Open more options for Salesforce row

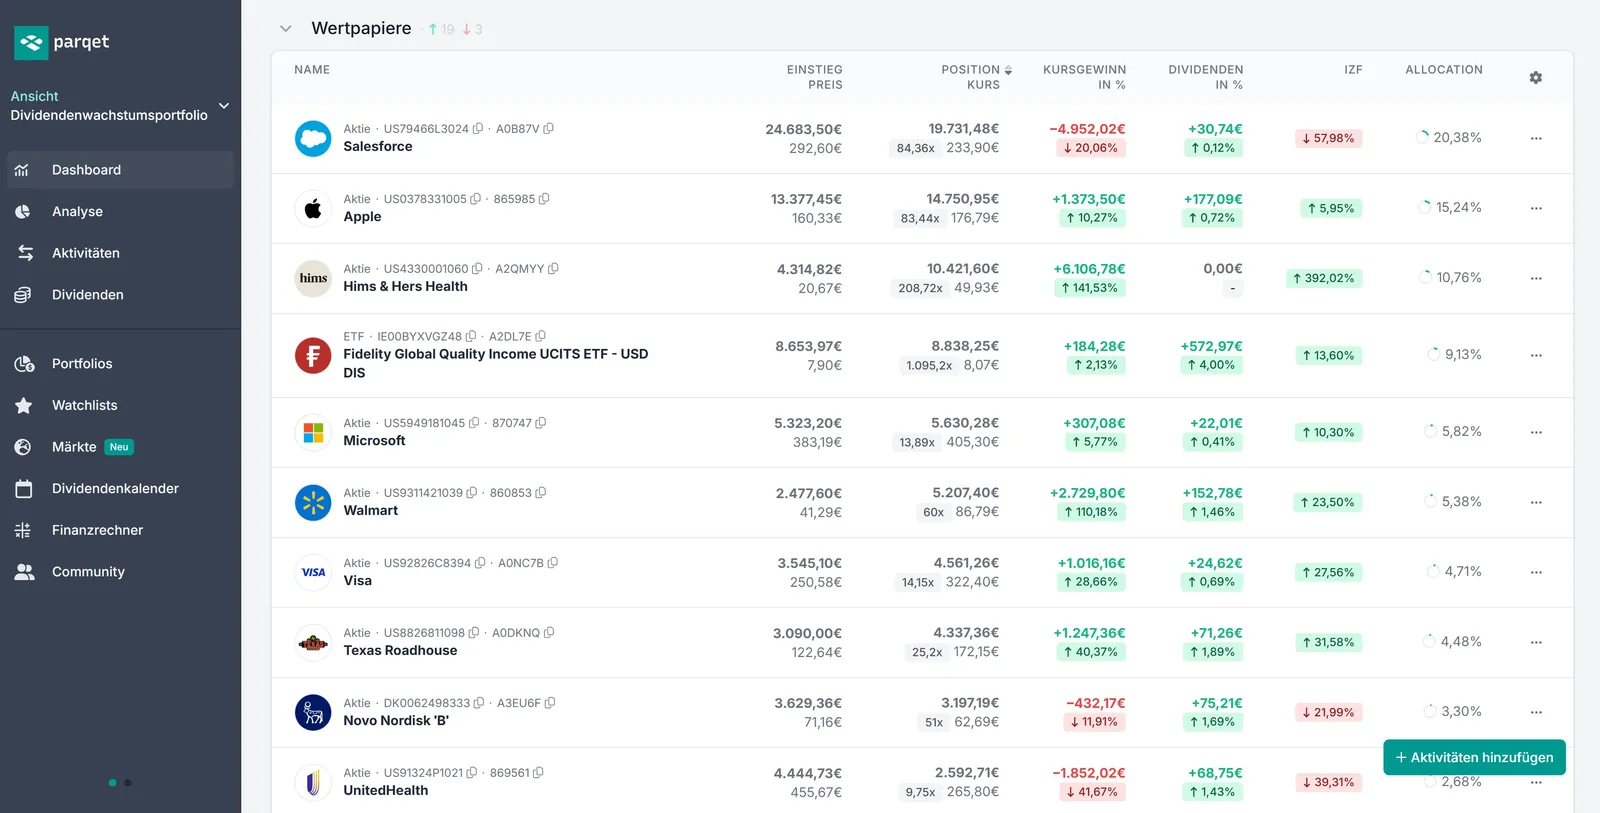(x=1536, y=138)
